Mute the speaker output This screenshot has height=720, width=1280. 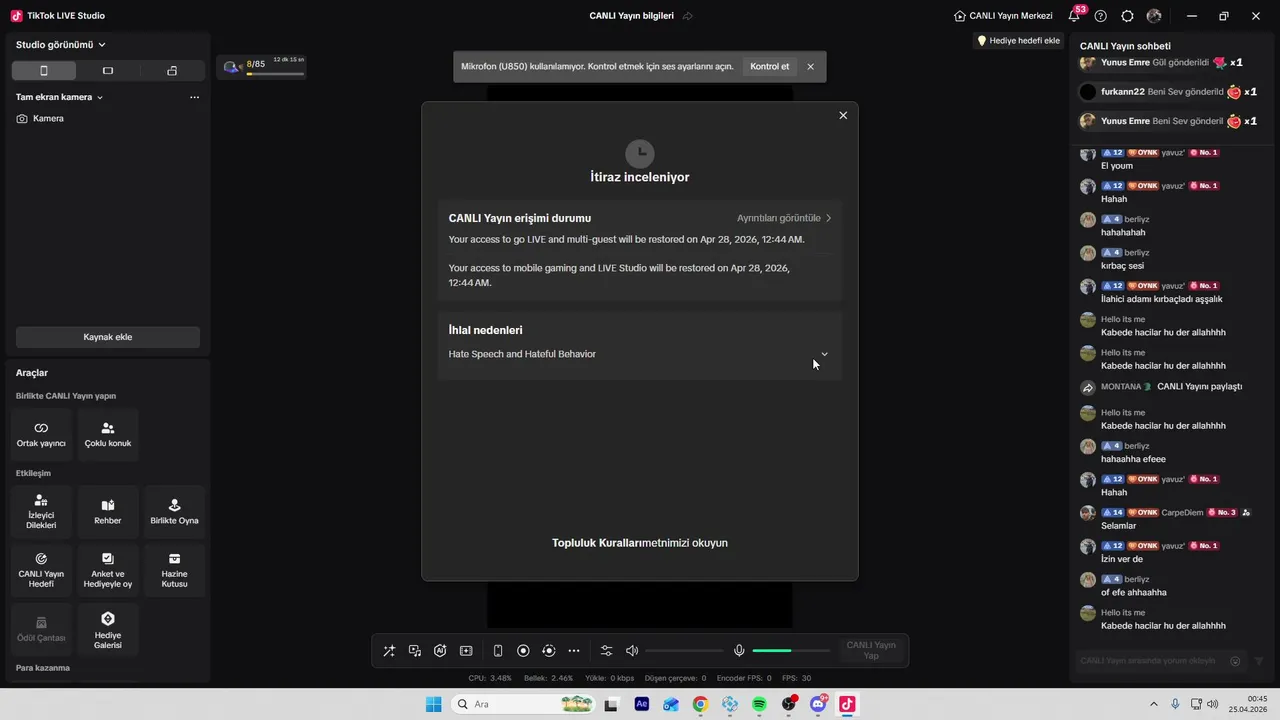(x=632, y=651)
